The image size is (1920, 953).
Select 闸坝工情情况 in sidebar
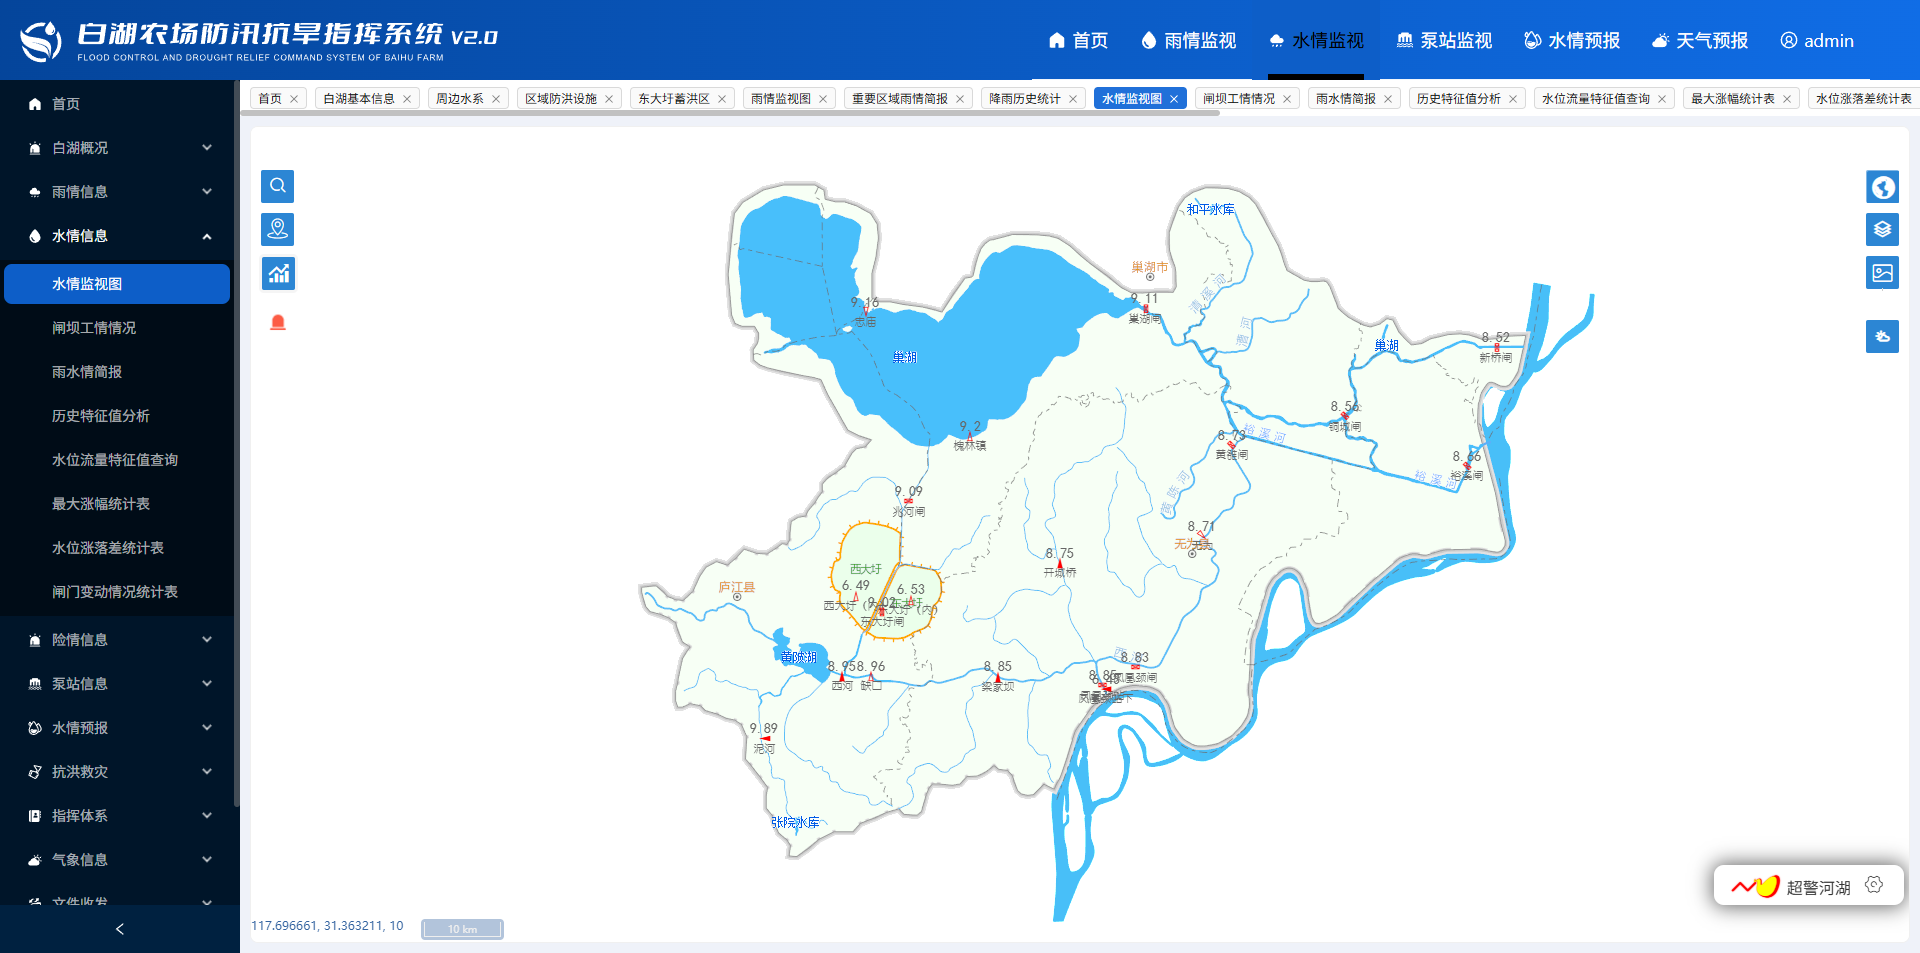tap(94, 328)
